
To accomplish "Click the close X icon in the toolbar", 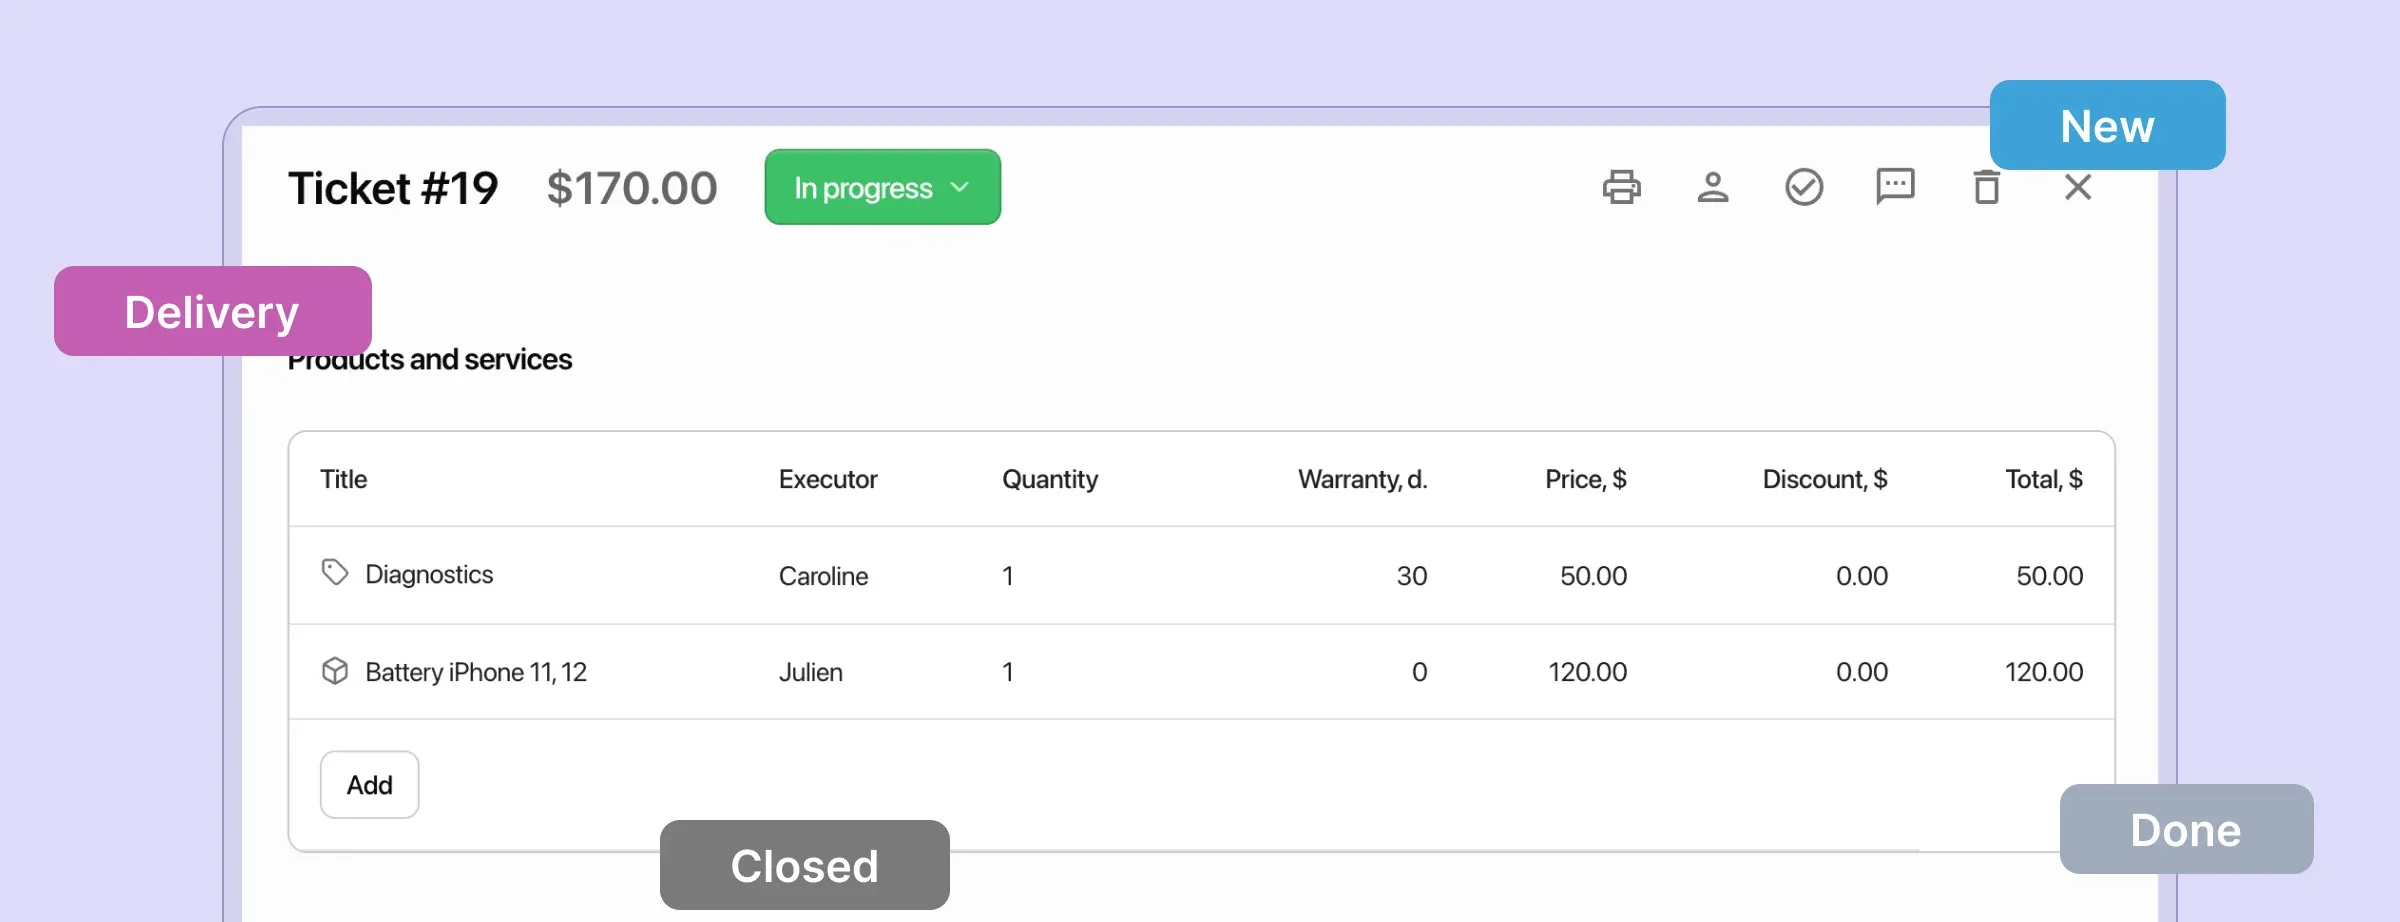I will pos(2078,187).
